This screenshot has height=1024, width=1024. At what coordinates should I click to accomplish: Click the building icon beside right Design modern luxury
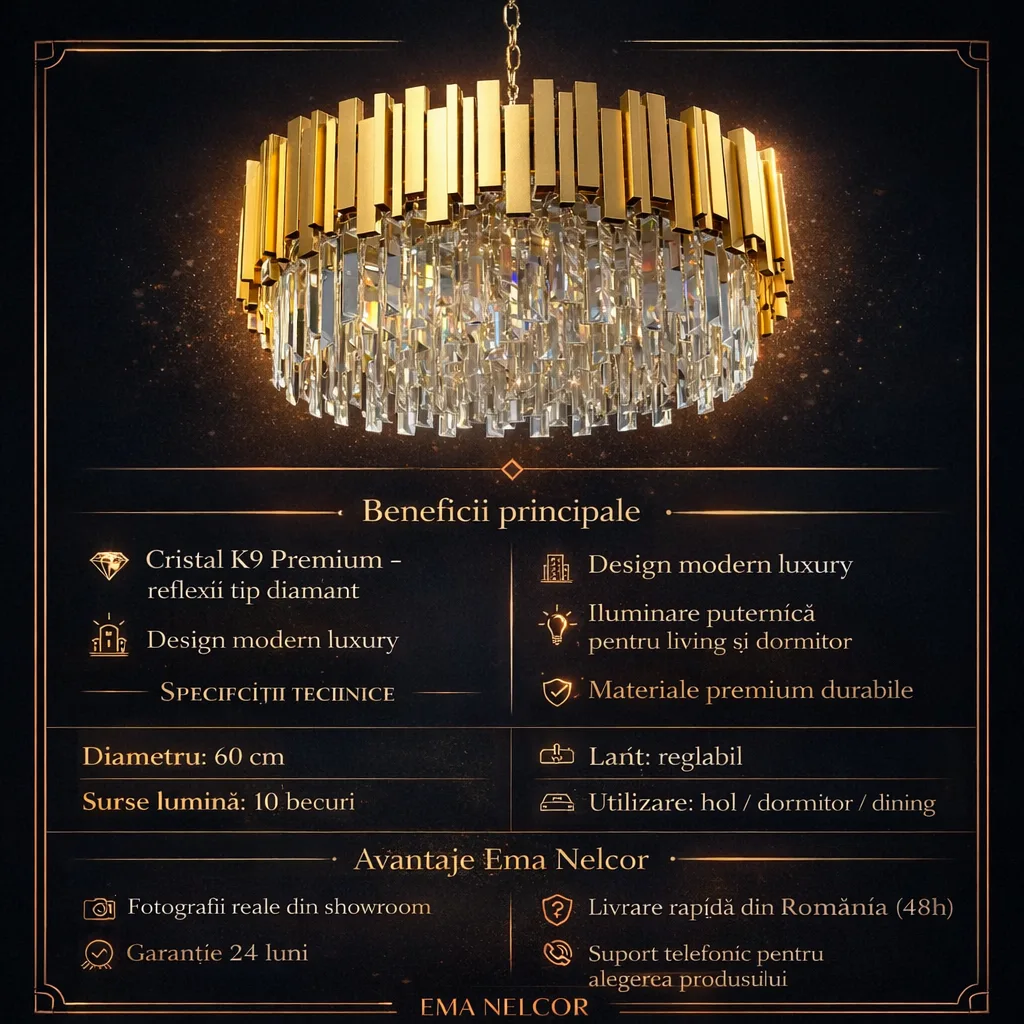coord(556,567)
